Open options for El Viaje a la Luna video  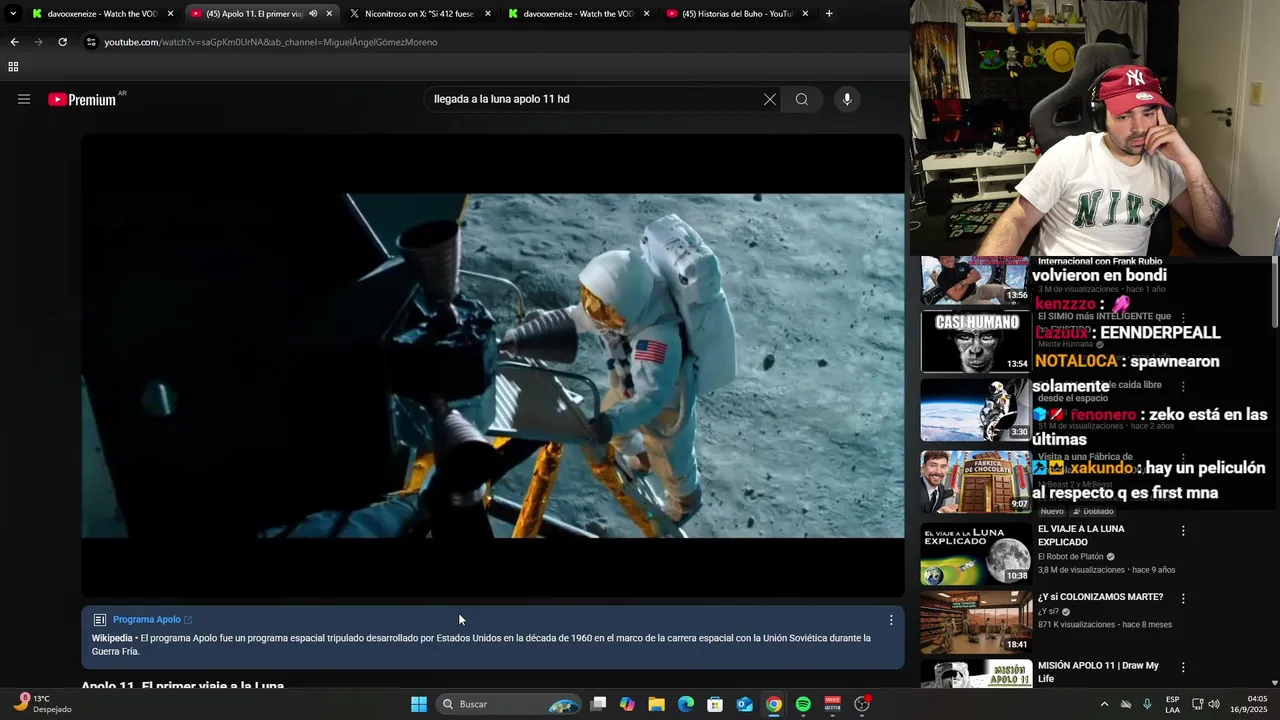1183,531
